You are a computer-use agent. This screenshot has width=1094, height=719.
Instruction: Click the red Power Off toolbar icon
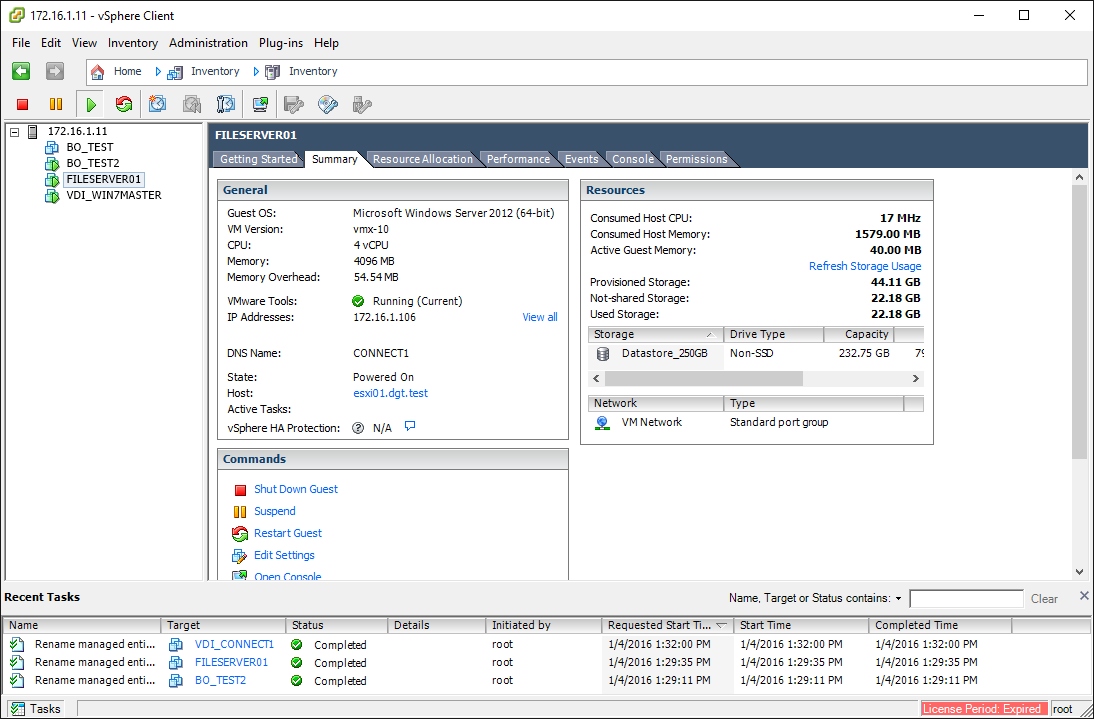[x=22, y=105]
